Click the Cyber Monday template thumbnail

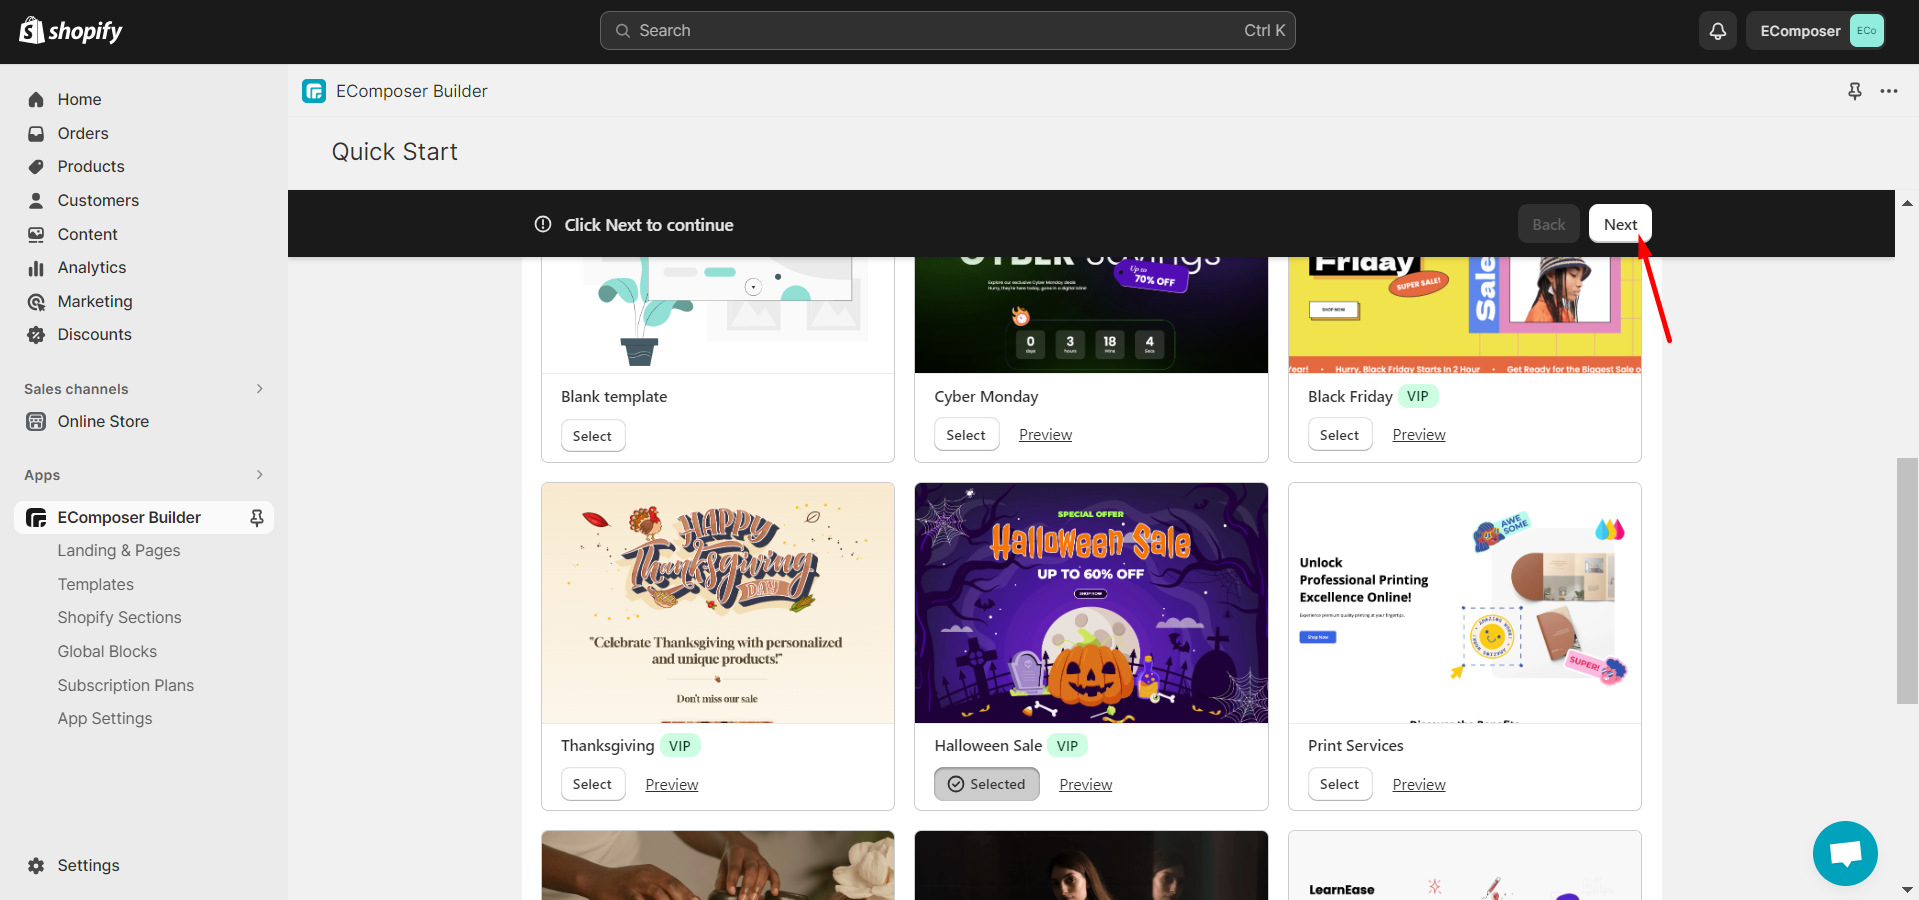[x=1091, y=314]
